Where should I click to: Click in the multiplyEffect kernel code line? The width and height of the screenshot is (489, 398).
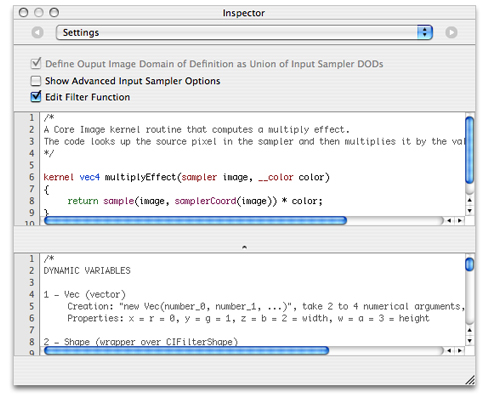[x=187, y=177]
